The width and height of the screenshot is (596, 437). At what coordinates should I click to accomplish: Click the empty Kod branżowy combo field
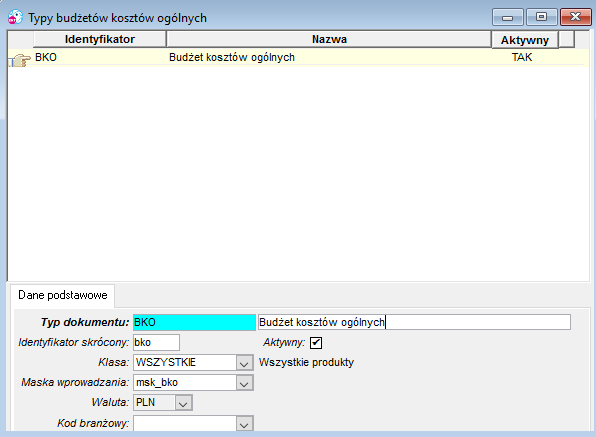[185, 423]
